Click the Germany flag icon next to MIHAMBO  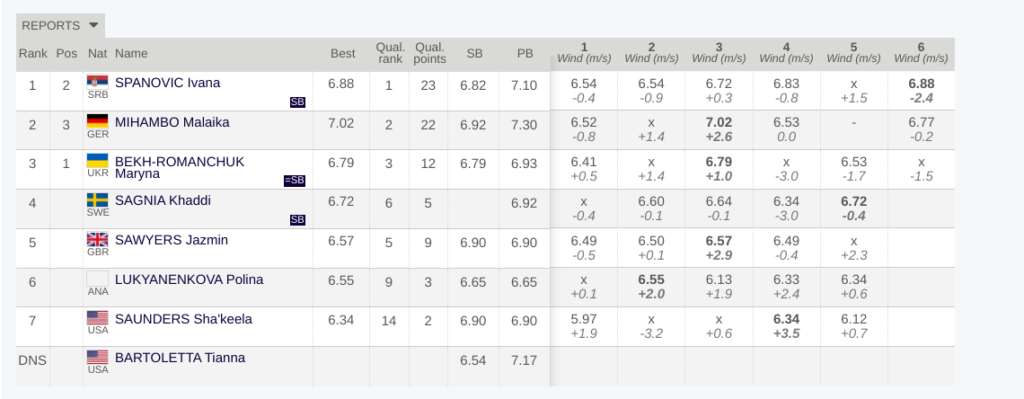[x=97, y=121]
